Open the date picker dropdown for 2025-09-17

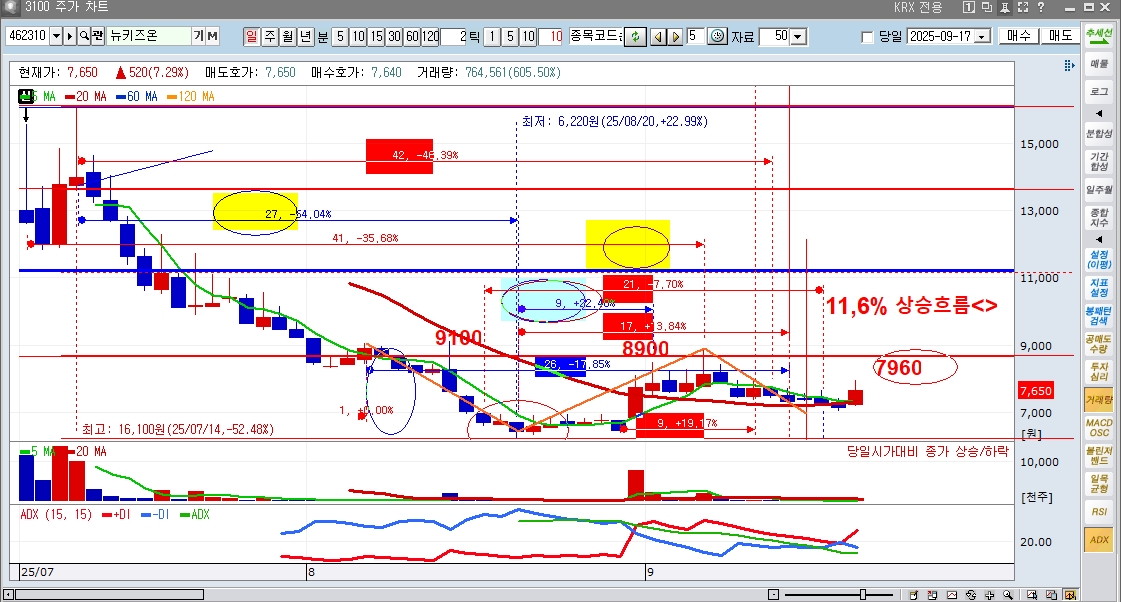(983, 36)
